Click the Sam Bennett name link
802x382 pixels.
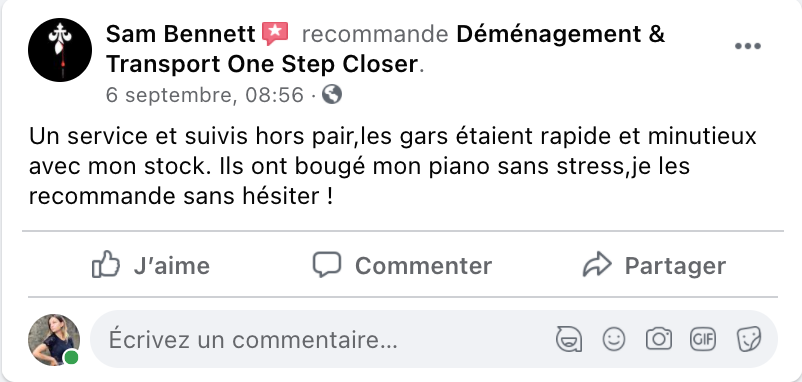(x=181, y=34)
